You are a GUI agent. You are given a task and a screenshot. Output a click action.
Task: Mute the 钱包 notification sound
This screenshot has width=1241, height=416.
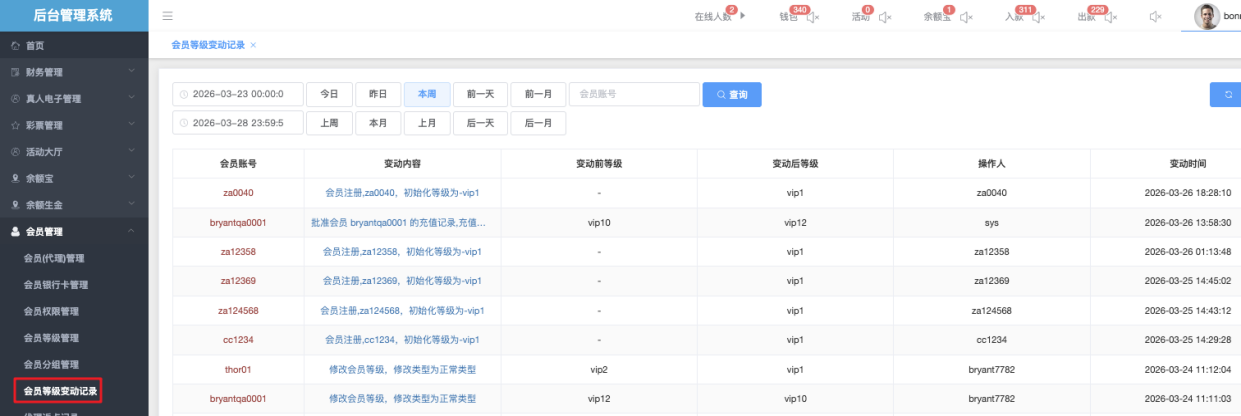point(813,17)
